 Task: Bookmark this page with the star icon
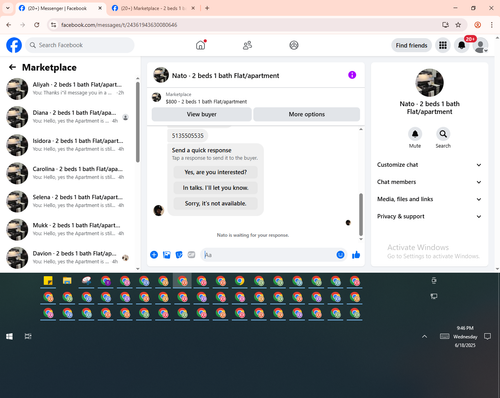458,25
